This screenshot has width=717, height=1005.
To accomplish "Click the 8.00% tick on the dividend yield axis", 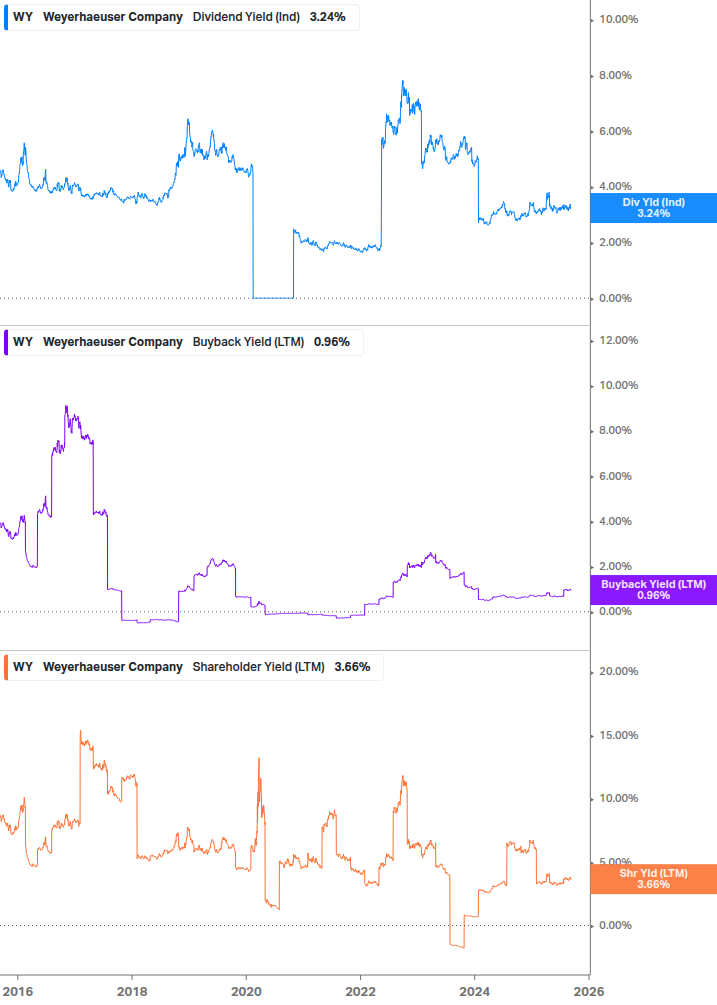I will click(x=615, y=76).
